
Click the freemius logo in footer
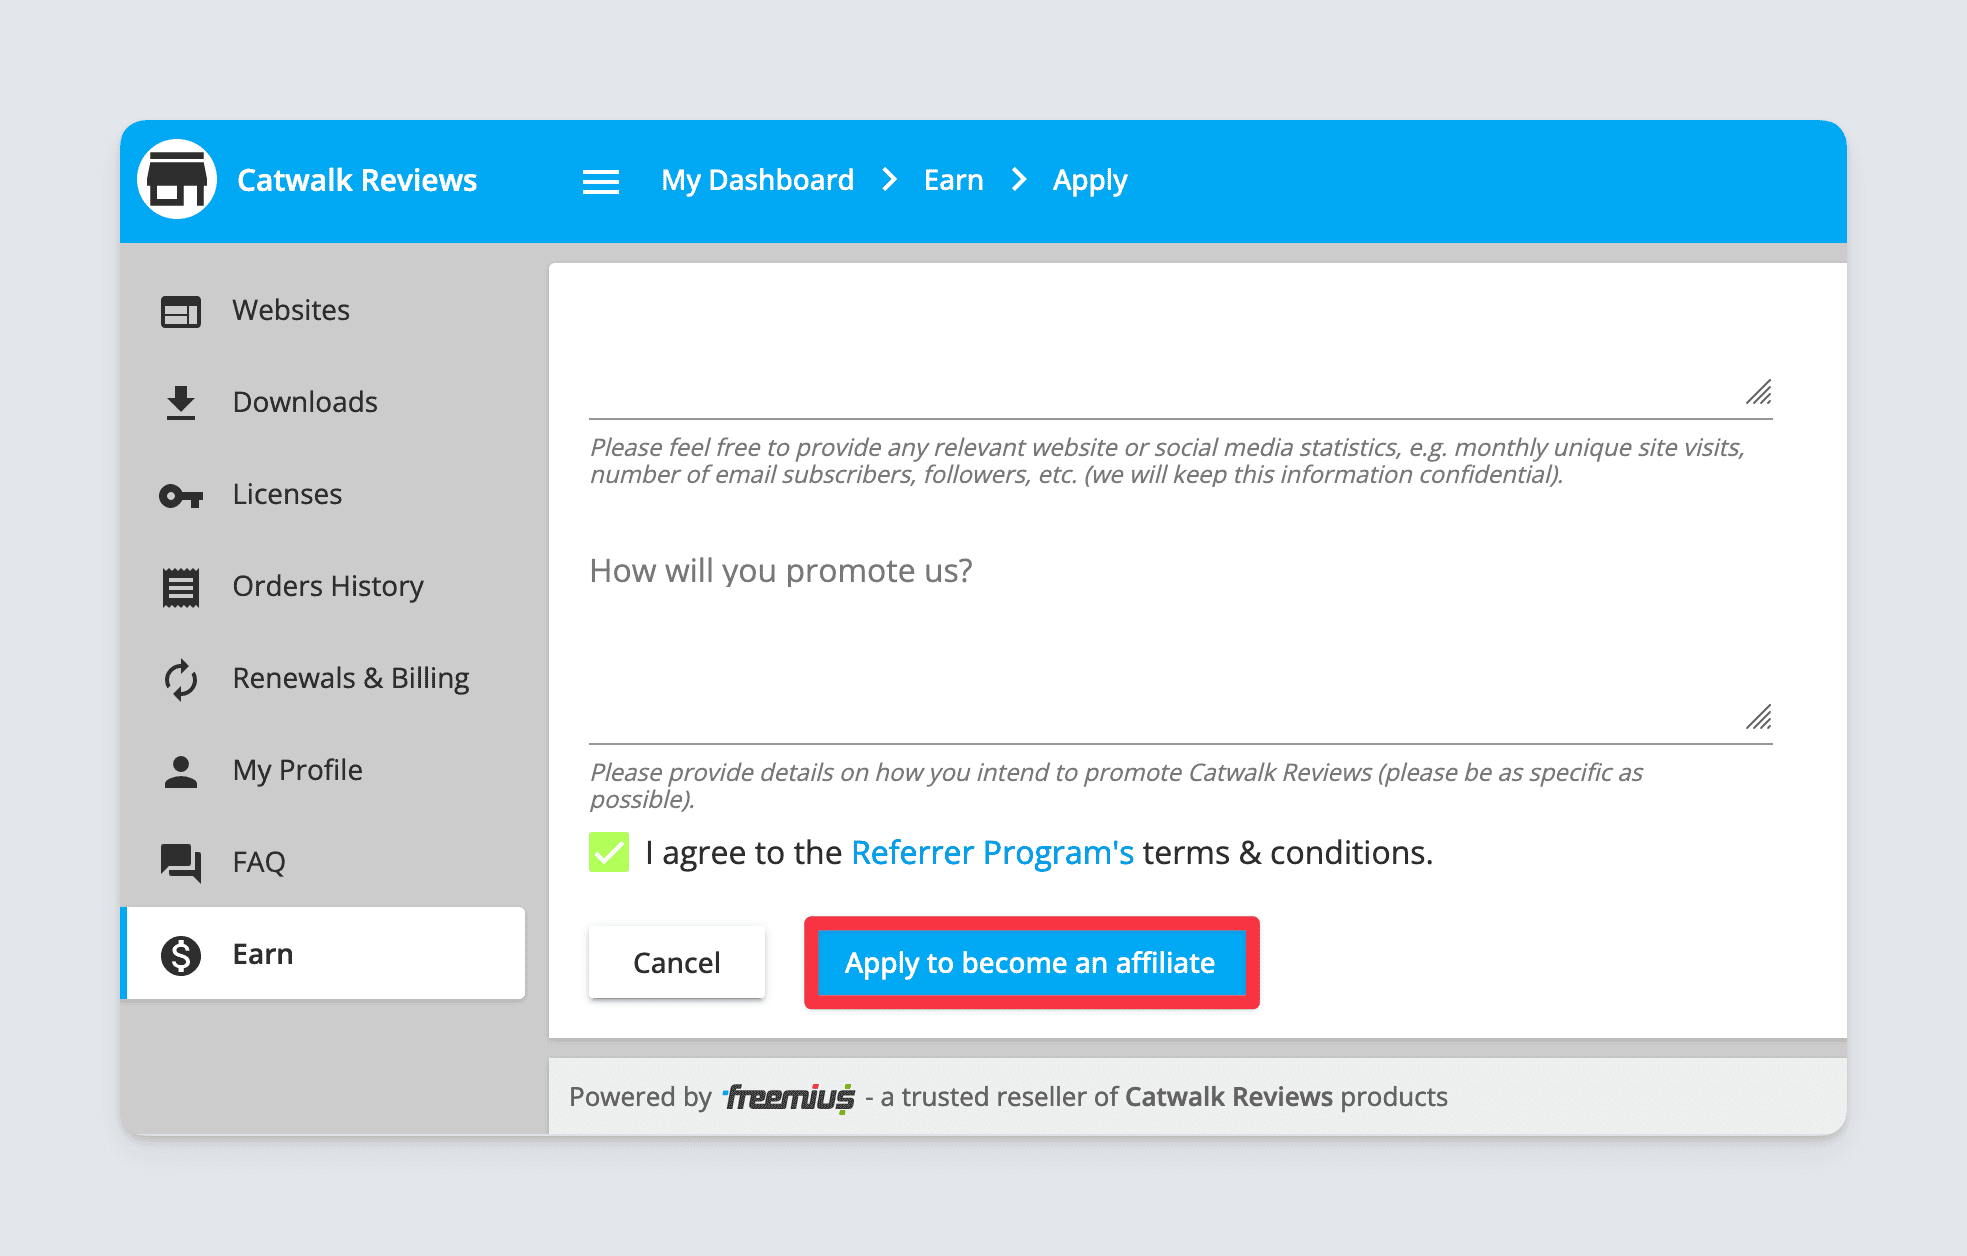pos(789,1097)
